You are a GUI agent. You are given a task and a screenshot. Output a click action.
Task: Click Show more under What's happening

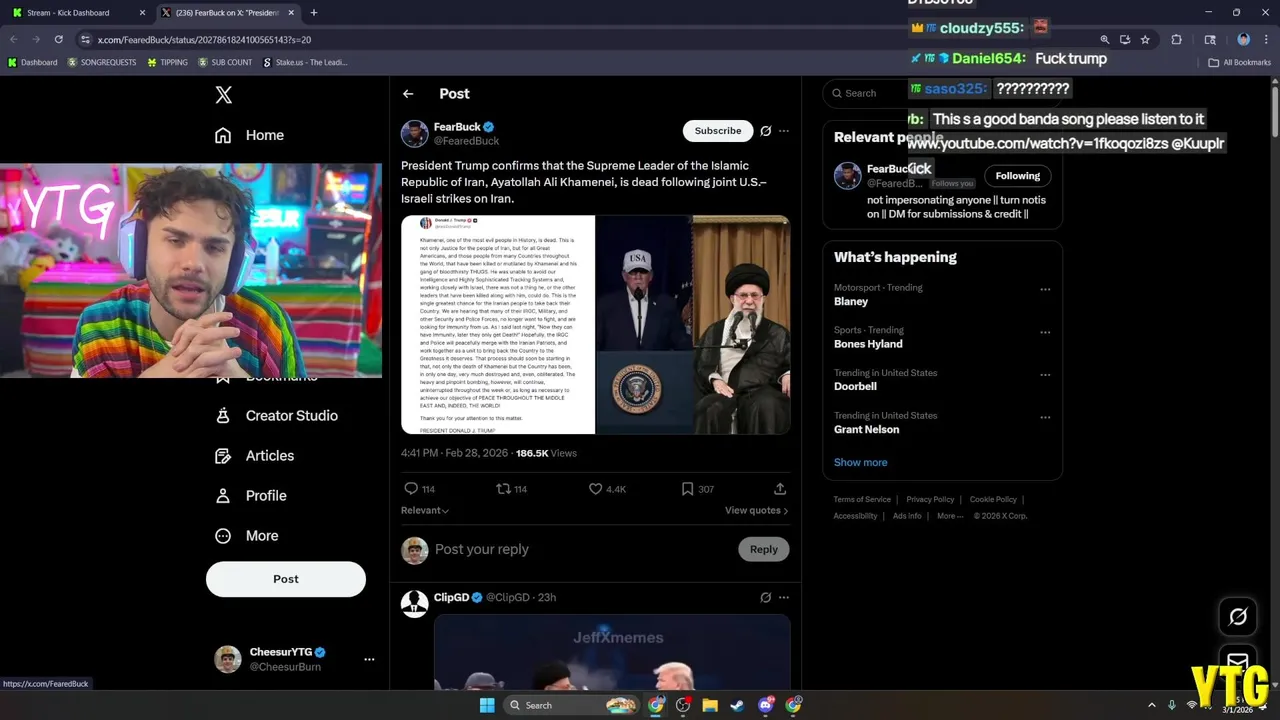pos(861,462)
